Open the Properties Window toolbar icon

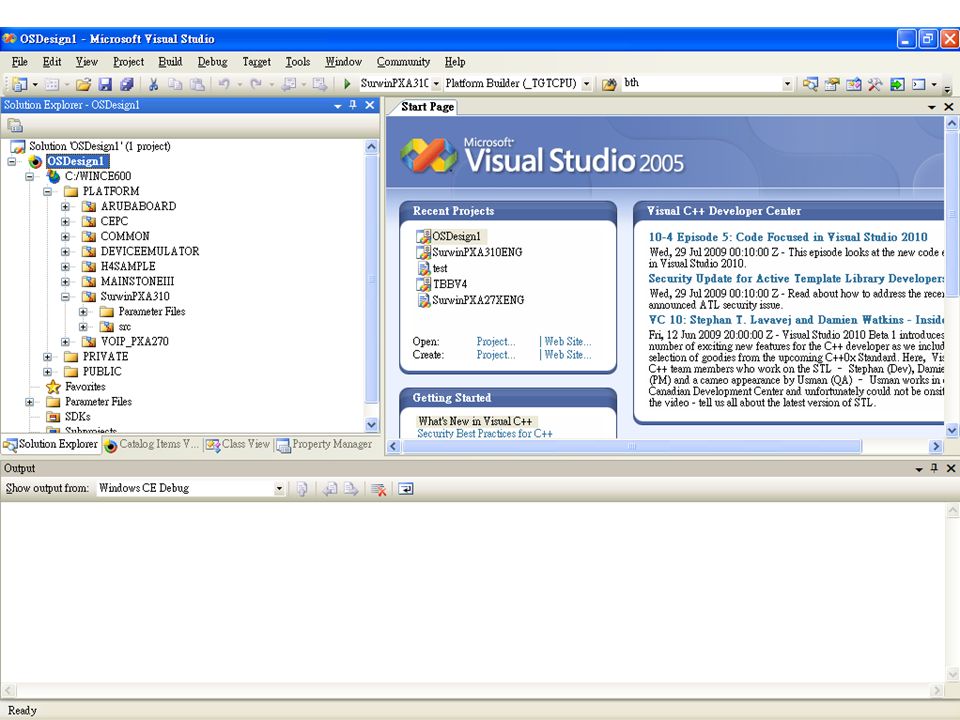pos(831,84)
